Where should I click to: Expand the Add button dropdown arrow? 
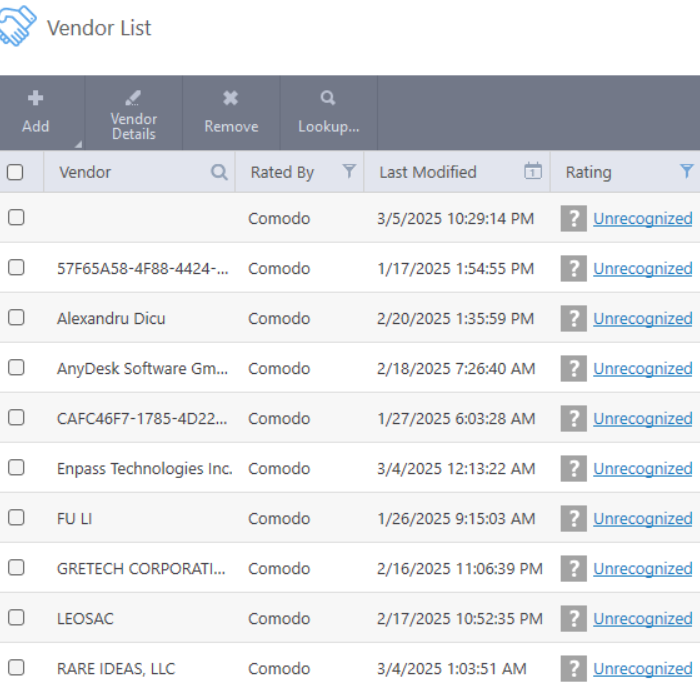[x=77, y=143]
